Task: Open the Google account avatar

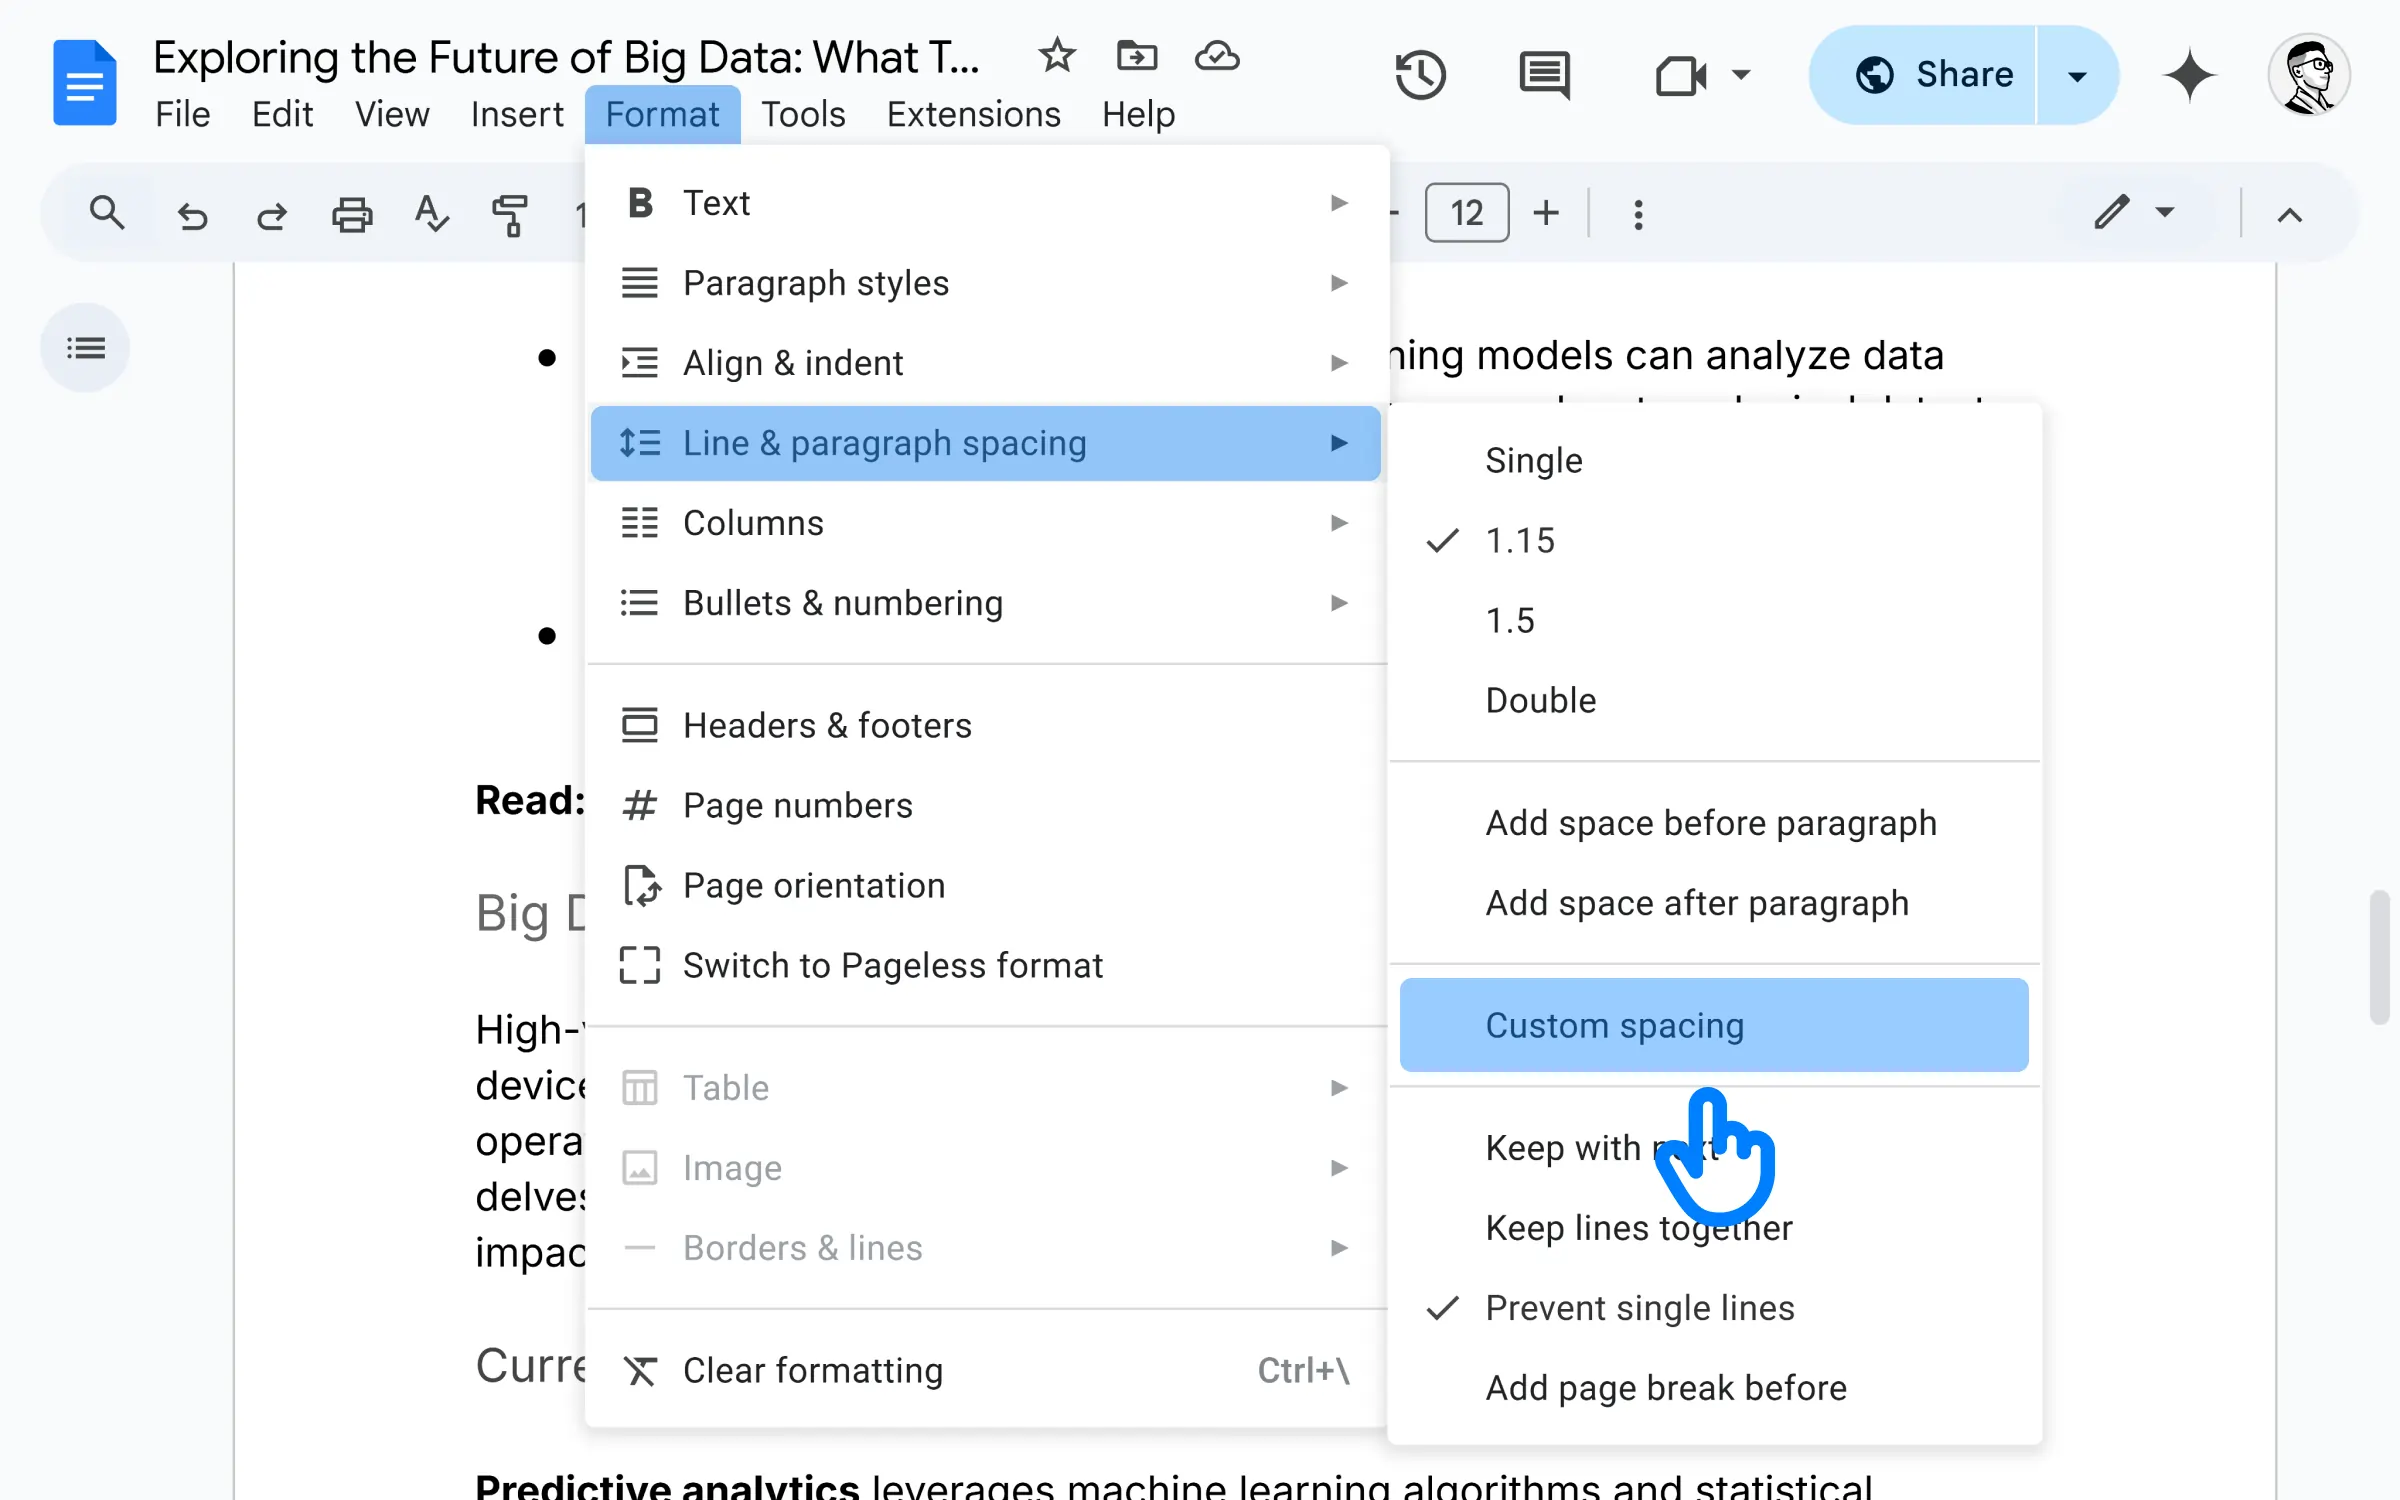Action: [x=2308, y=75]
